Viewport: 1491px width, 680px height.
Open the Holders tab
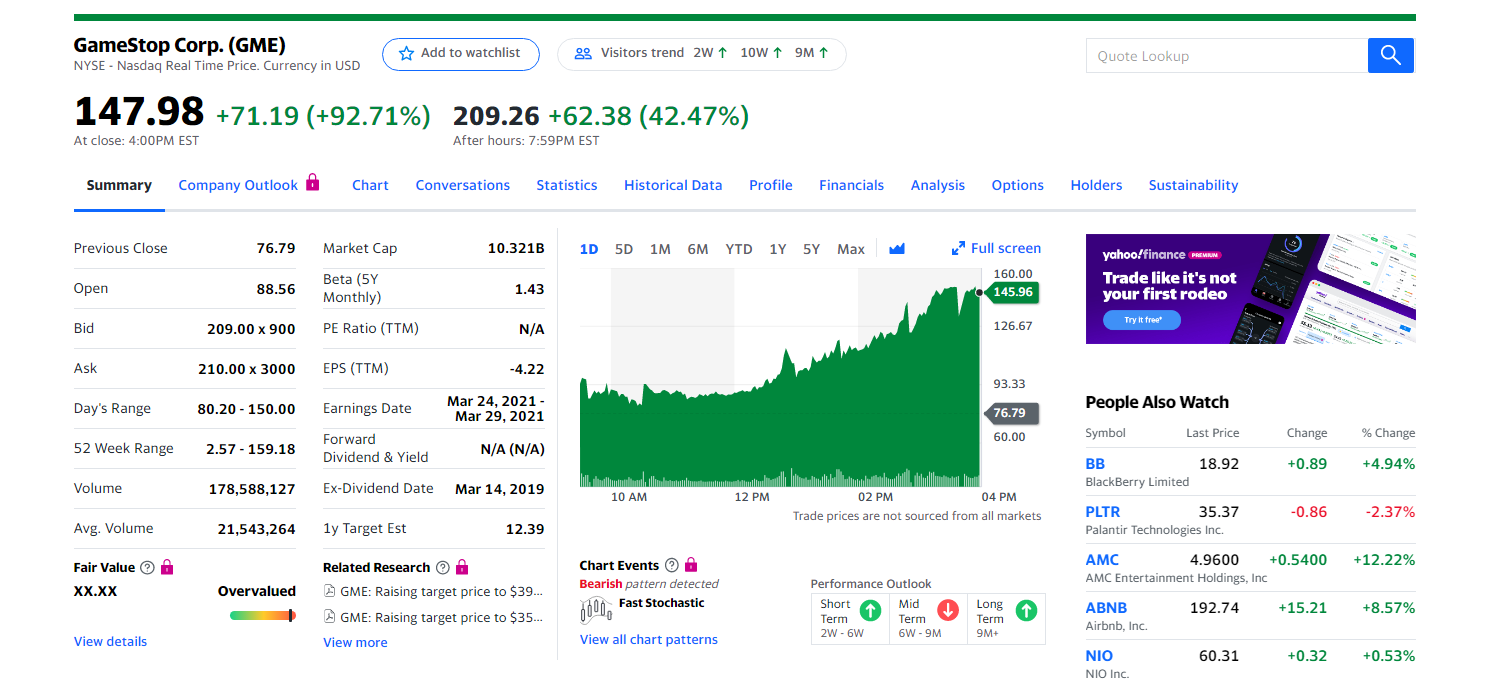1097,185
